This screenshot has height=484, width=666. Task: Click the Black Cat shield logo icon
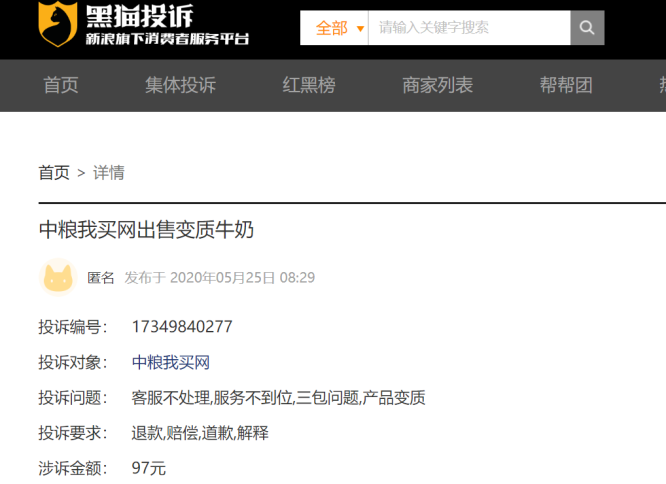click(58, 23)
